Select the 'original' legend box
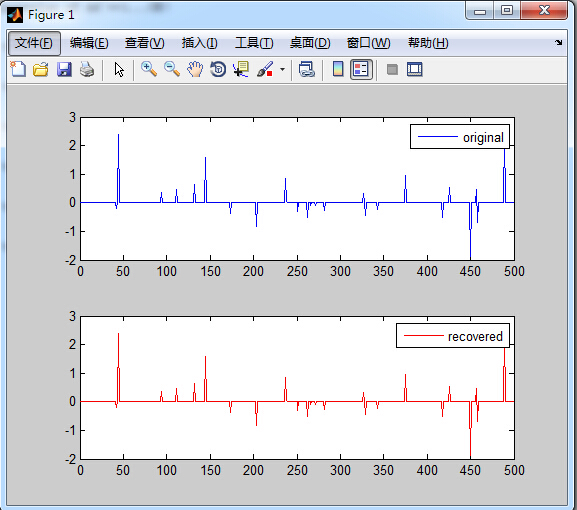This screenshot has width=577, height=510. (460, 137)
